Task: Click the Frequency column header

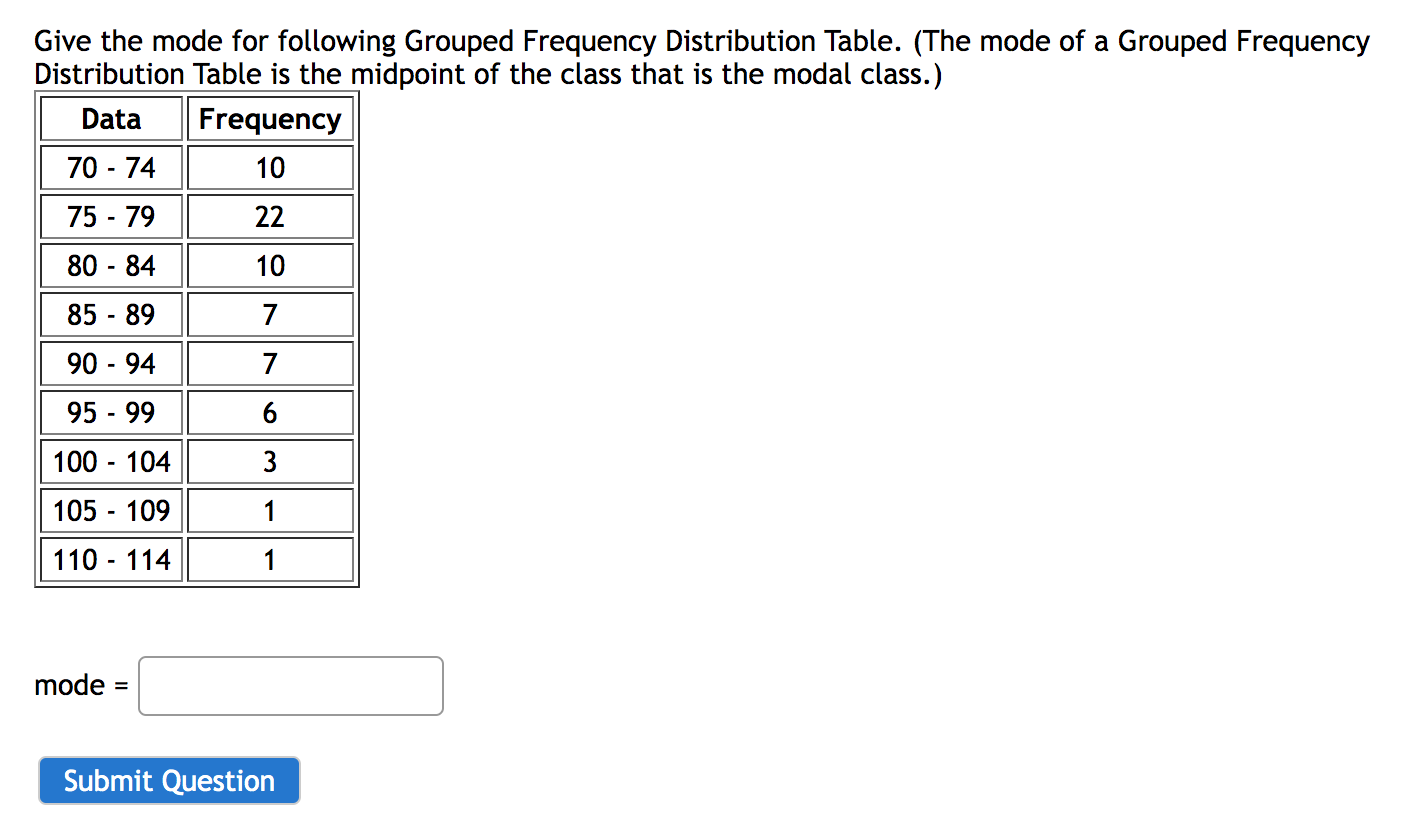Action: (270, 118)
